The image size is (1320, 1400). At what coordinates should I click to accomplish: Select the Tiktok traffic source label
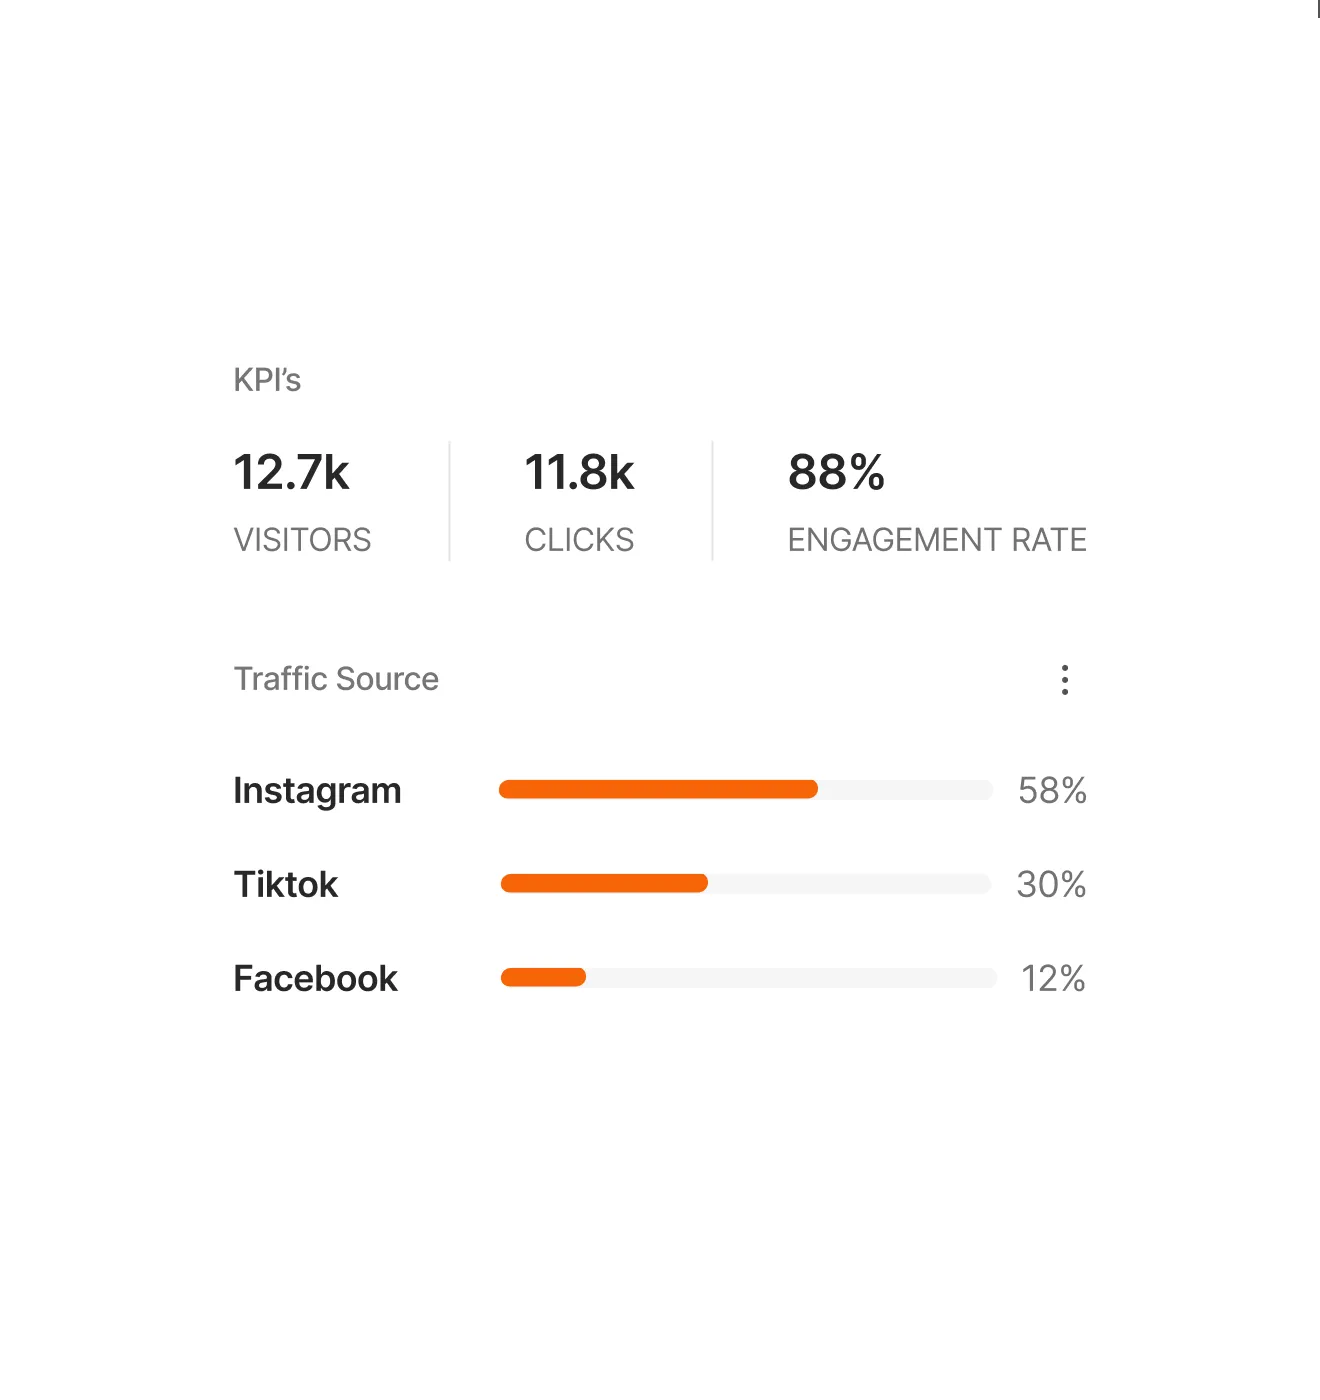click(x=286, y=884)
